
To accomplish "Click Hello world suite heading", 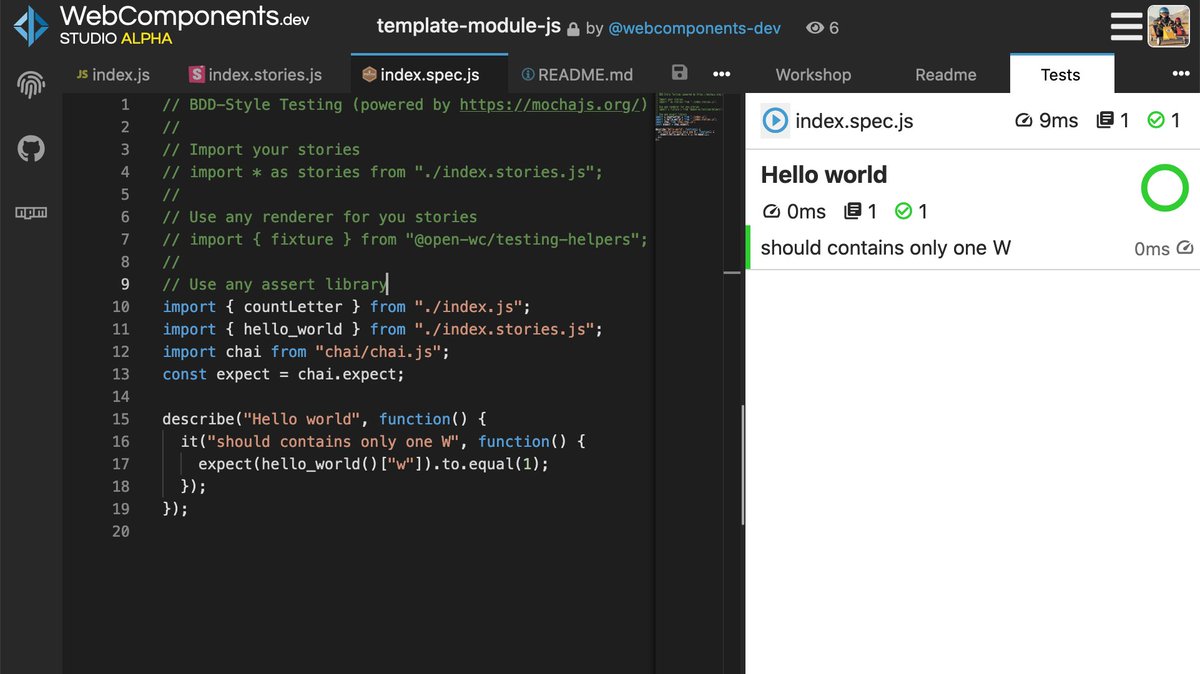I will coord(824,174).
